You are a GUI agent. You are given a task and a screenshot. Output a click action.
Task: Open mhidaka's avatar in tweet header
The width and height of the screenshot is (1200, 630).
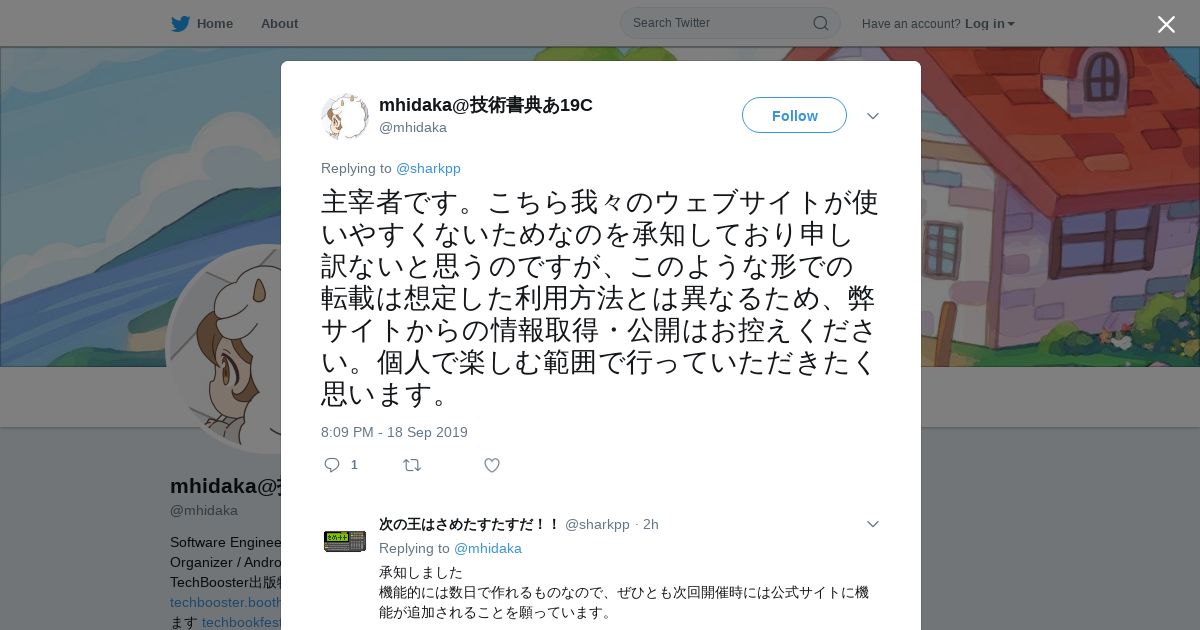tap(345, 116)
